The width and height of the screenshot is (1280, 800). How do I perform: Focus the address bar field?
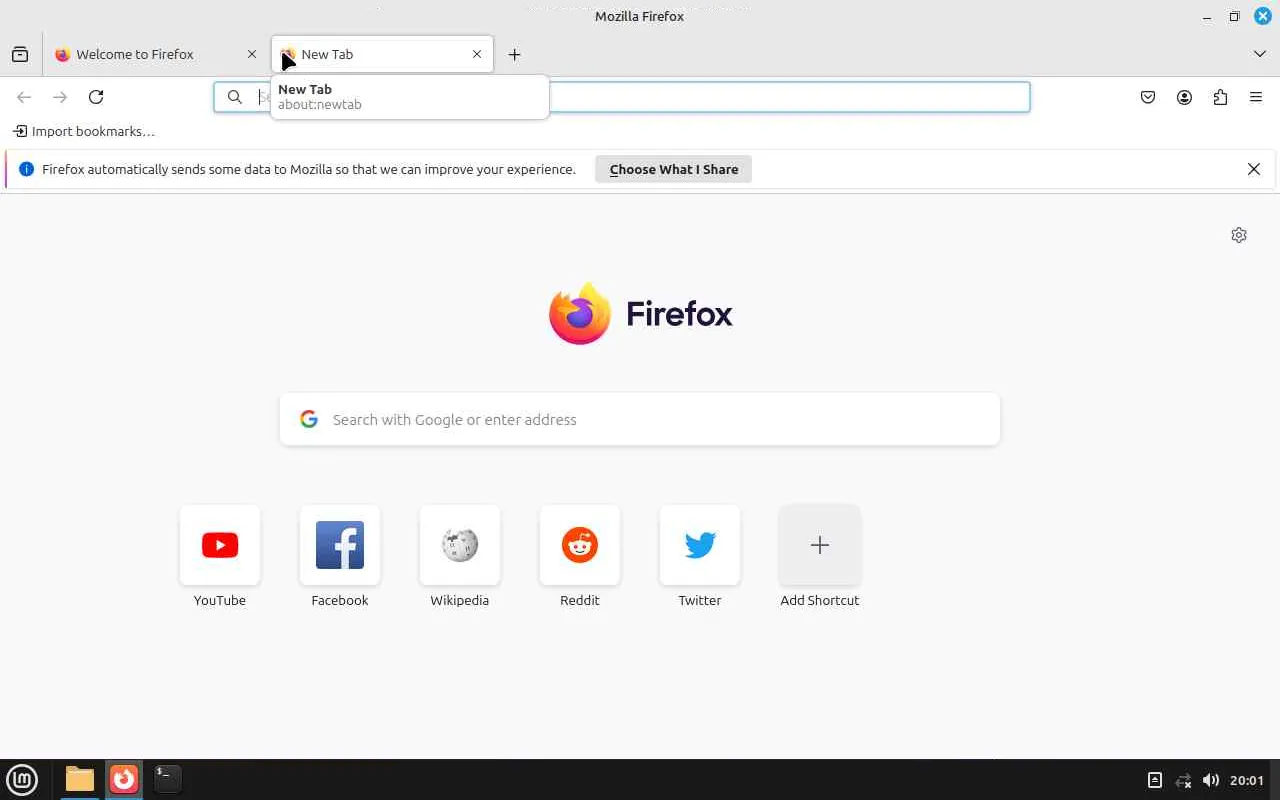pyautogui.click(x=622, y=97)
